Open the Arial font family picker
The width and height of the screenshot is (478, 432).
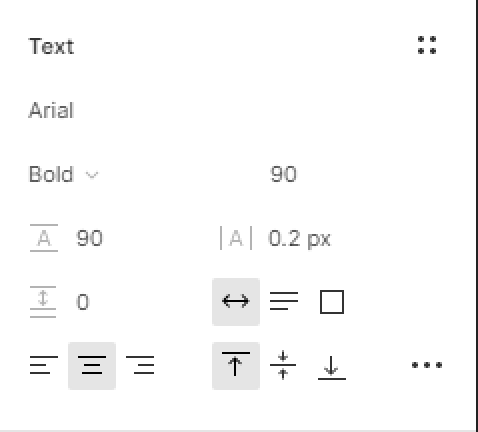(51, 110)
